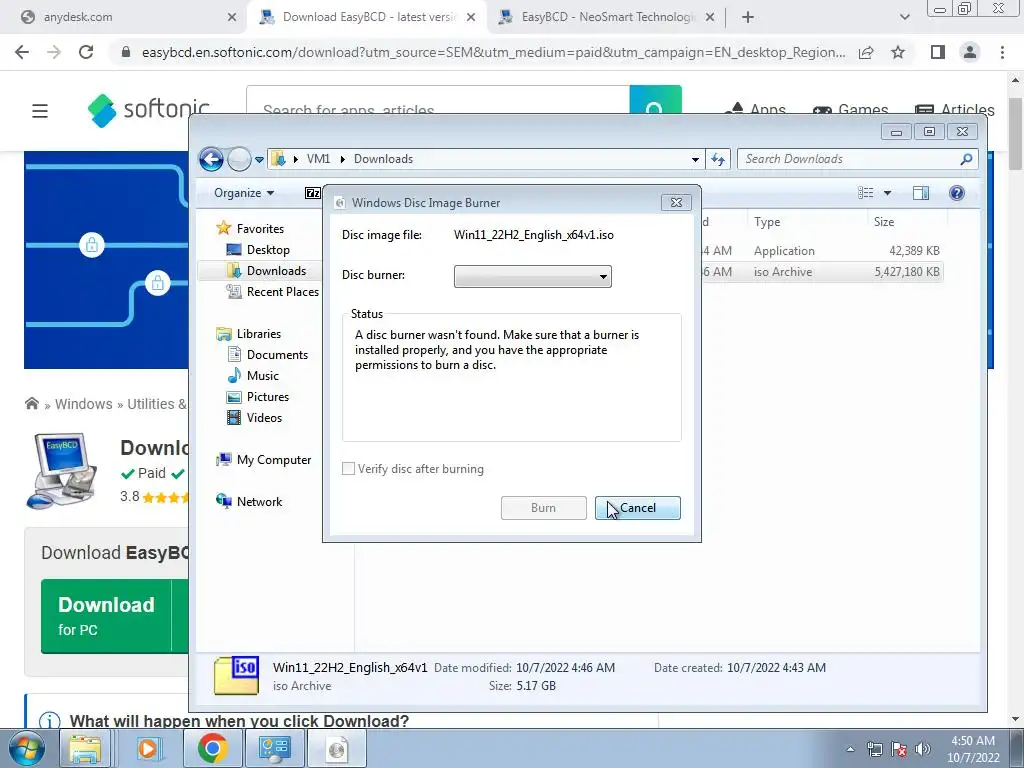Click the Chrome back arrow
This screenshot has width=1024, height=768.
pos(22,52)
